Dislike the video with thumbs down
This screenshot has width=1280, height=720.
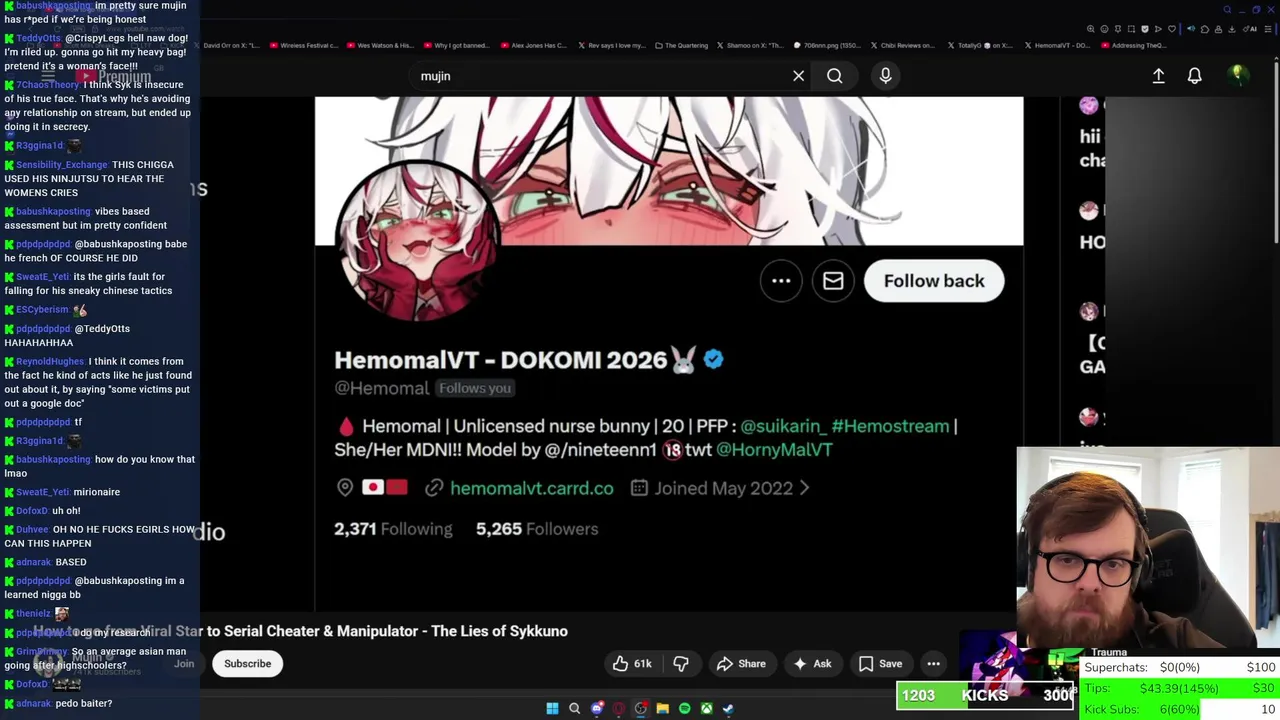coord(681,664)
